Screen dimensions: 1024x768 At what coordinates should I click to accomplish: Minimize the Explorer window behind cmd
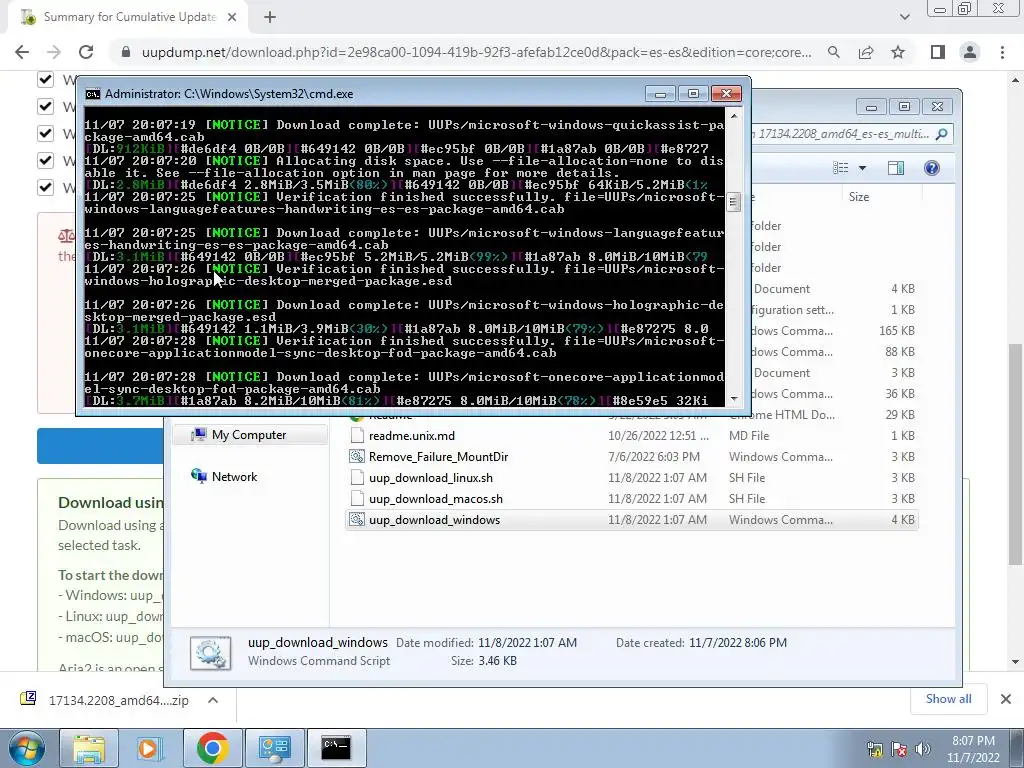pos(871,106)
